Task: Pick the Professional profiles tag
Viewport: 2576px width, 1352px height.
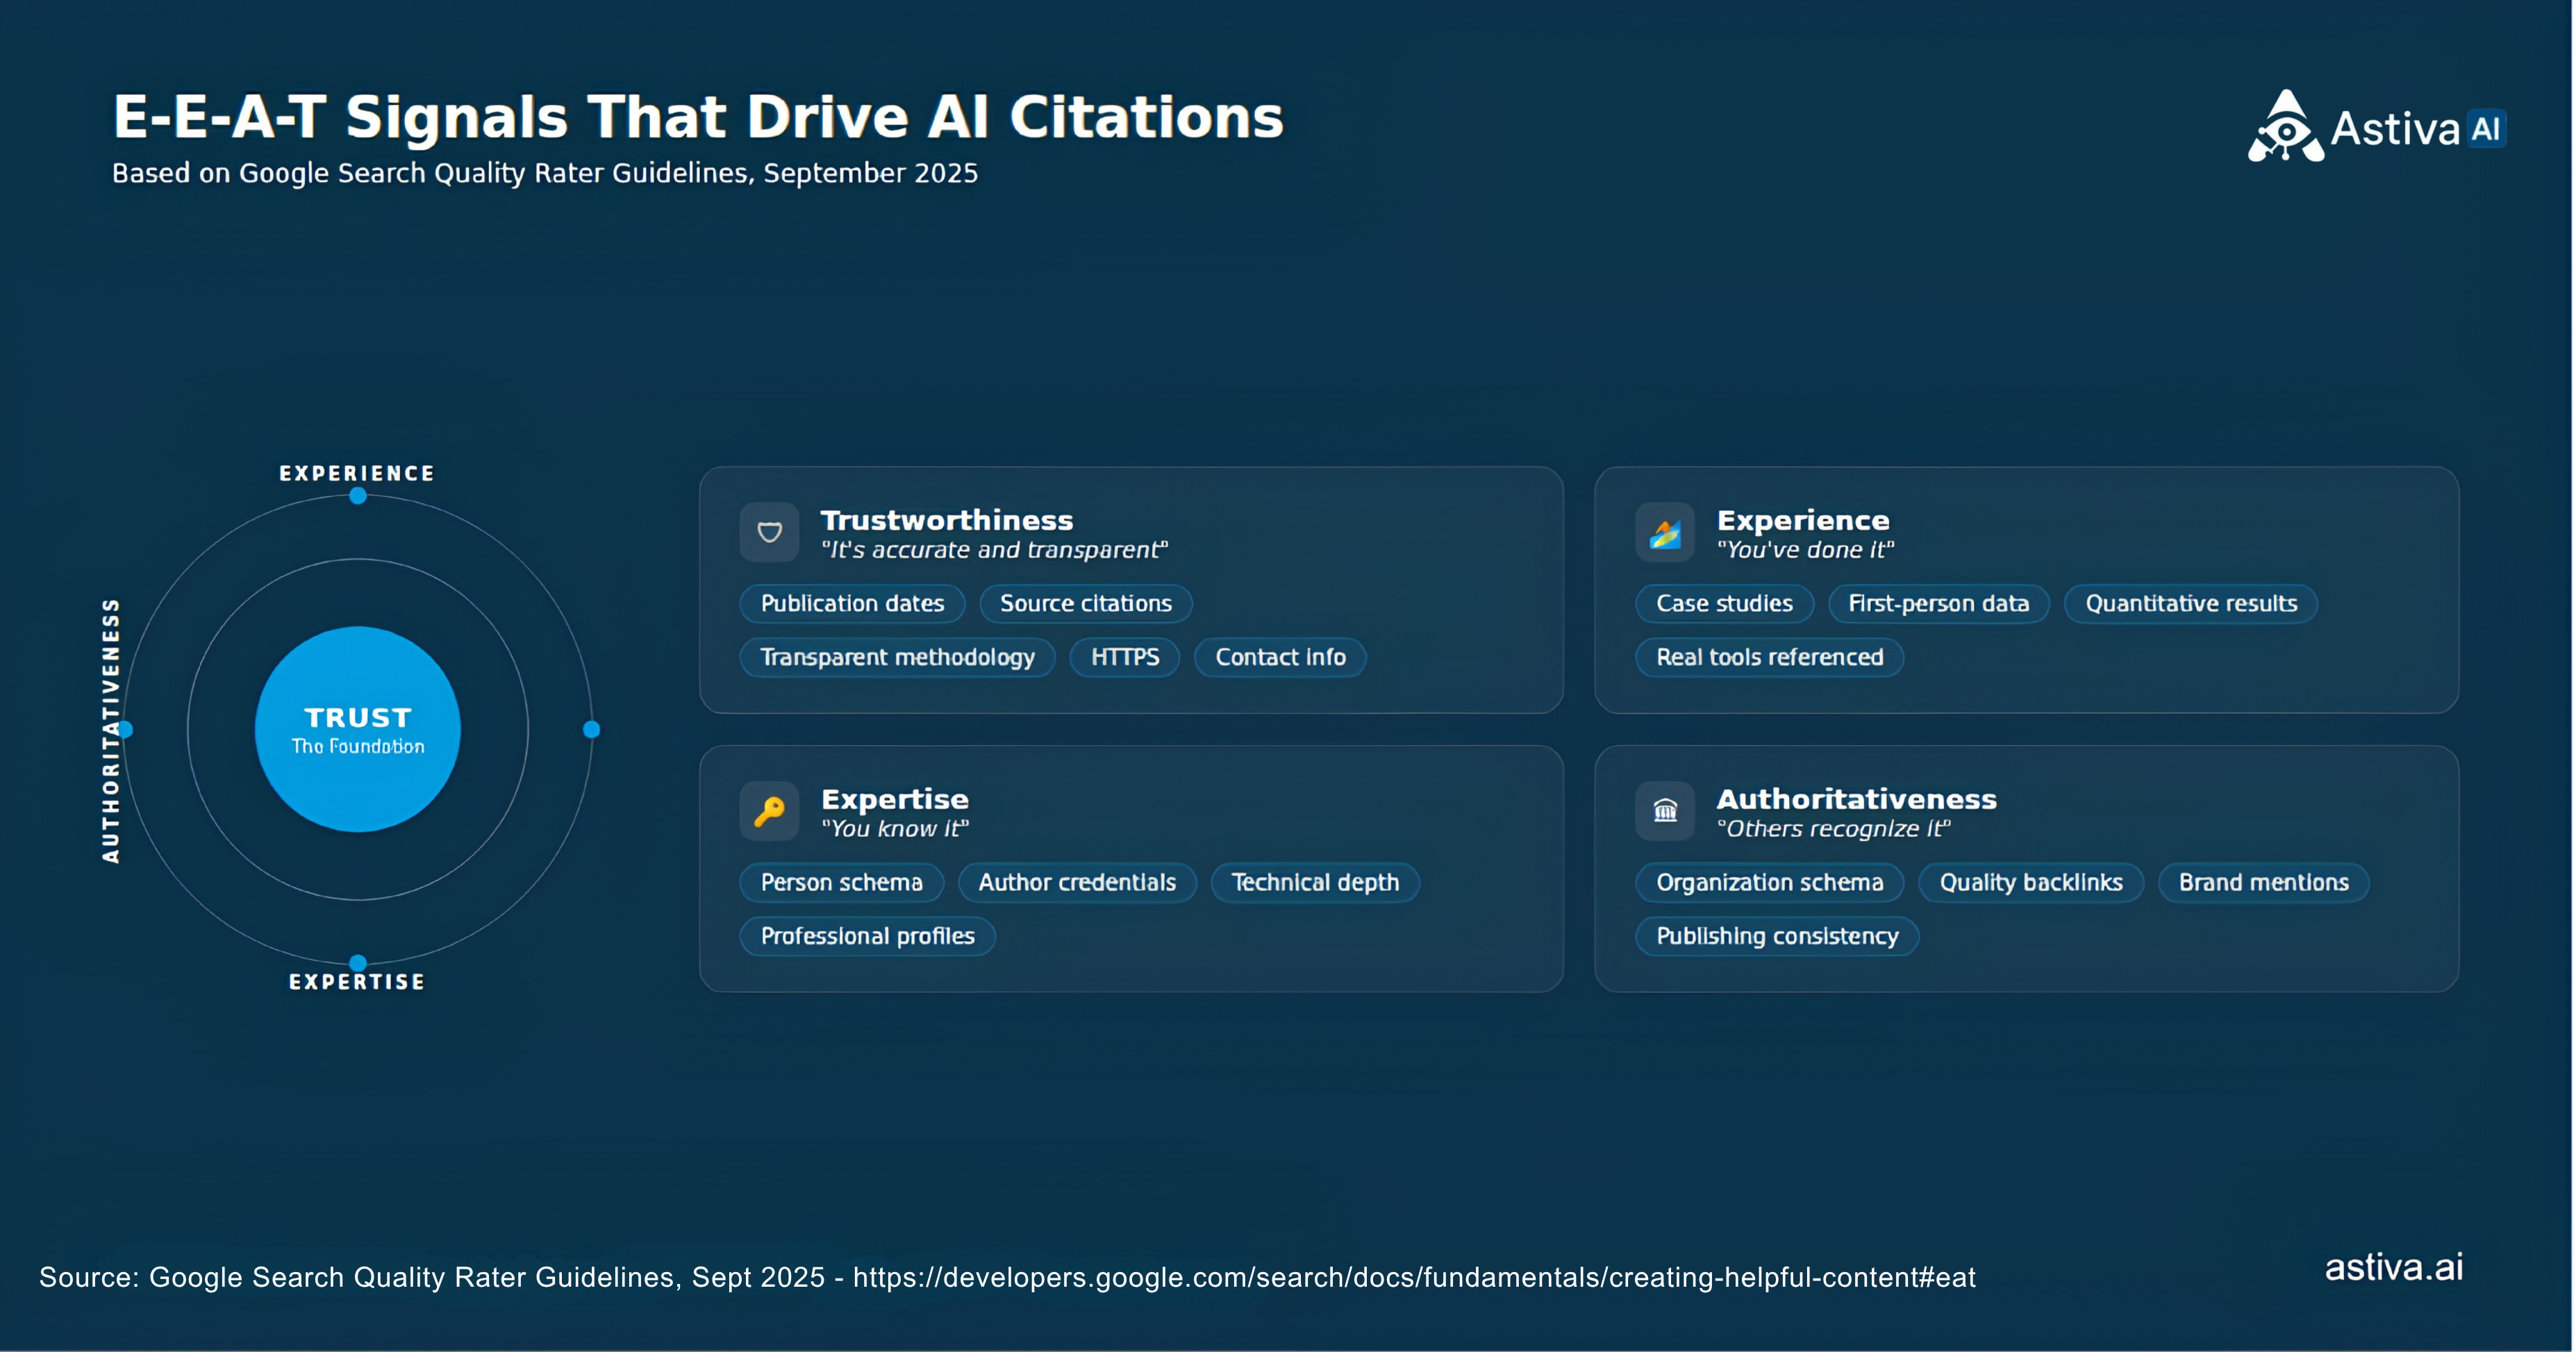Action: point(867,937)
